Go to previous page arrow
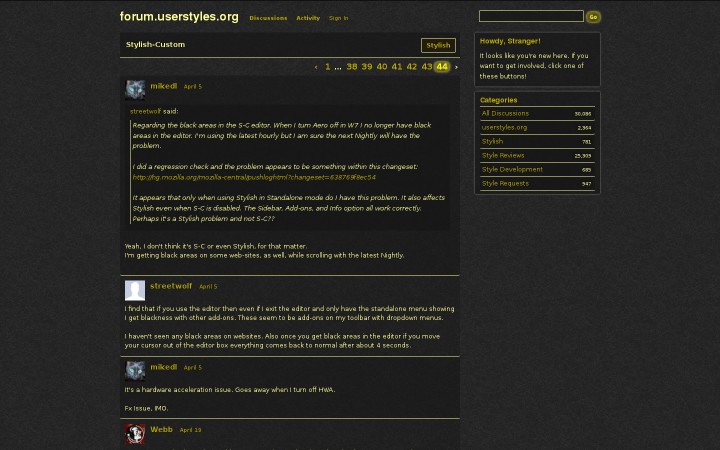The image size is (720, 450). coord(316,67)
